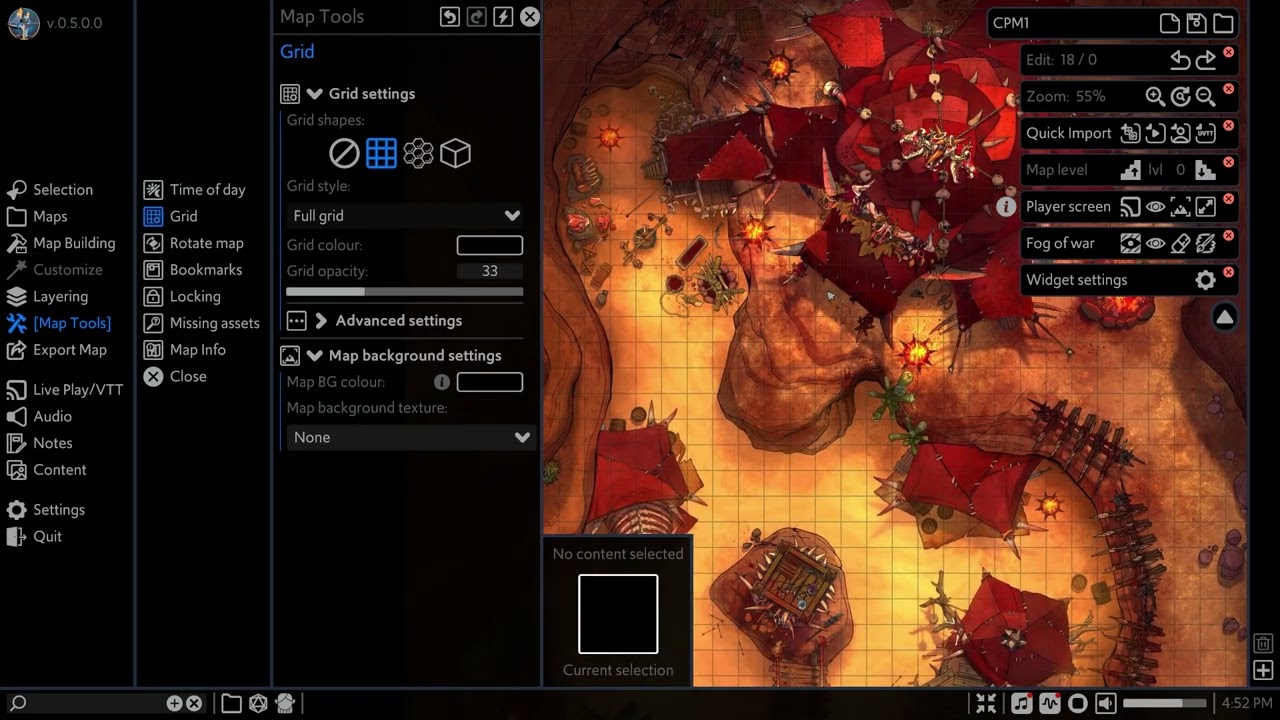Select the square grid shape
Image resolution: width=1280 pixels, height=720 pixels.
381,153
